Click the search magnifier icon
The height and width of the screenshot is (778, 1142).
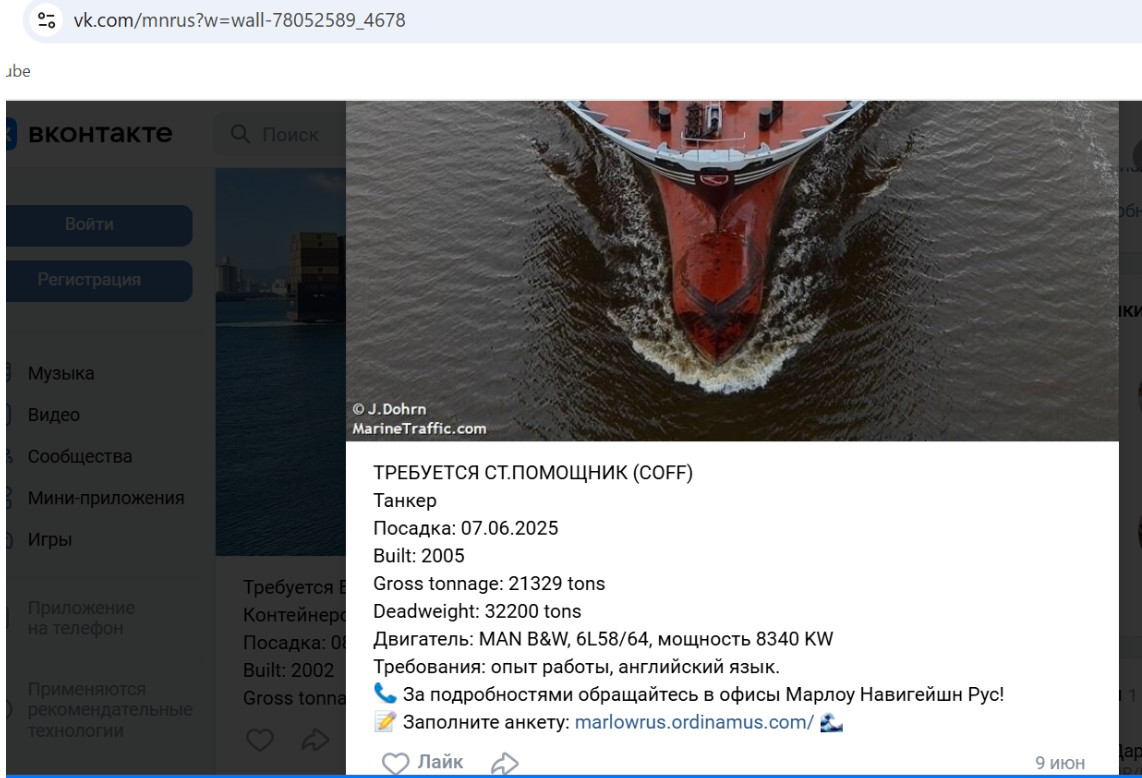pyautogui.click(x=240, y=134)
